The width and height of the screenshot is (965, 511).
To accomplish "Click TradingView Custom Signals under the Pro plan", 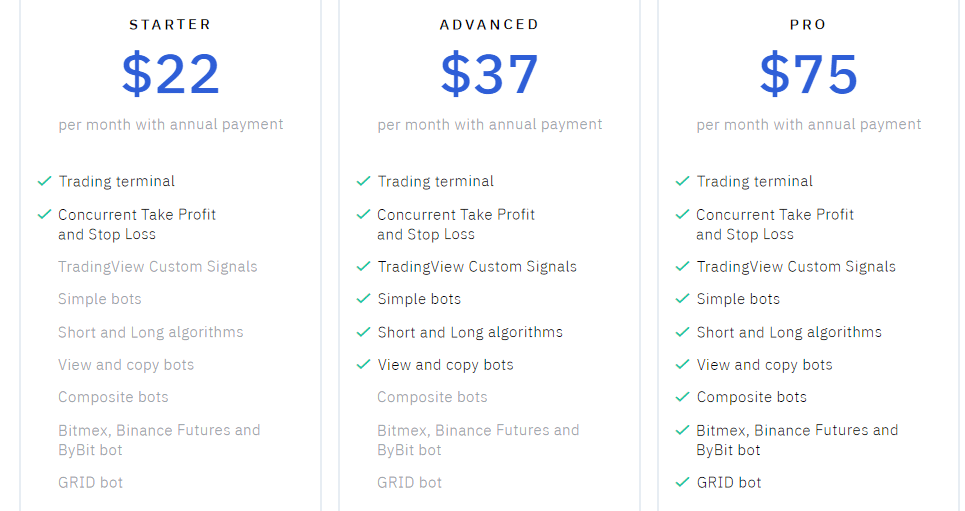I will (796, 267).
